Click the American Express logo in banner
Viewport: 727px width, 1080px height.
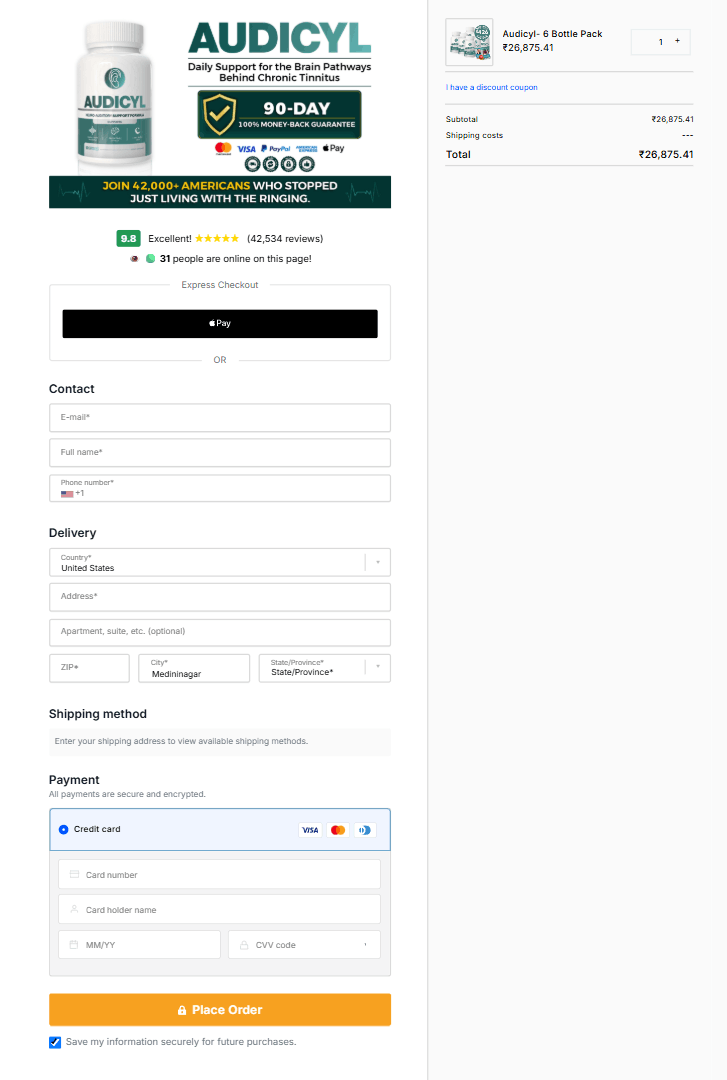[x=307, y=148]
